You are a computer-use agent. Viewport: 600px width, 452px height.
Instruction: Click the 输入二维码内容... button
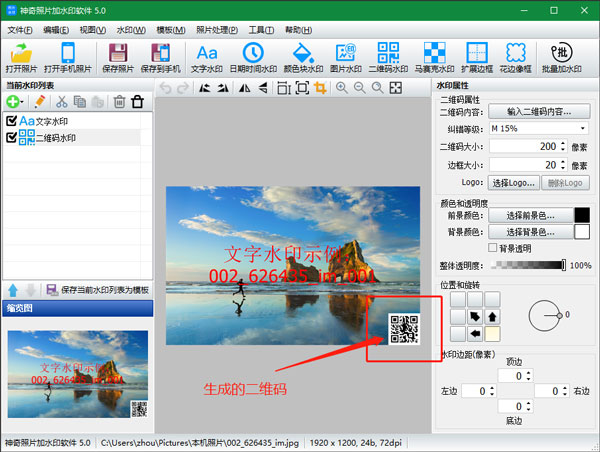[538, 111]
